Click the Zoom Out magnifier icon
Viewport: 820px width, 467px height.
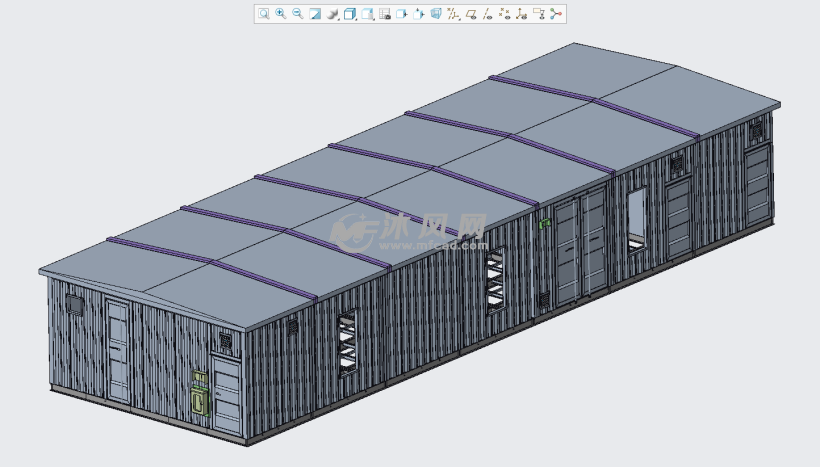click(298, 14)
